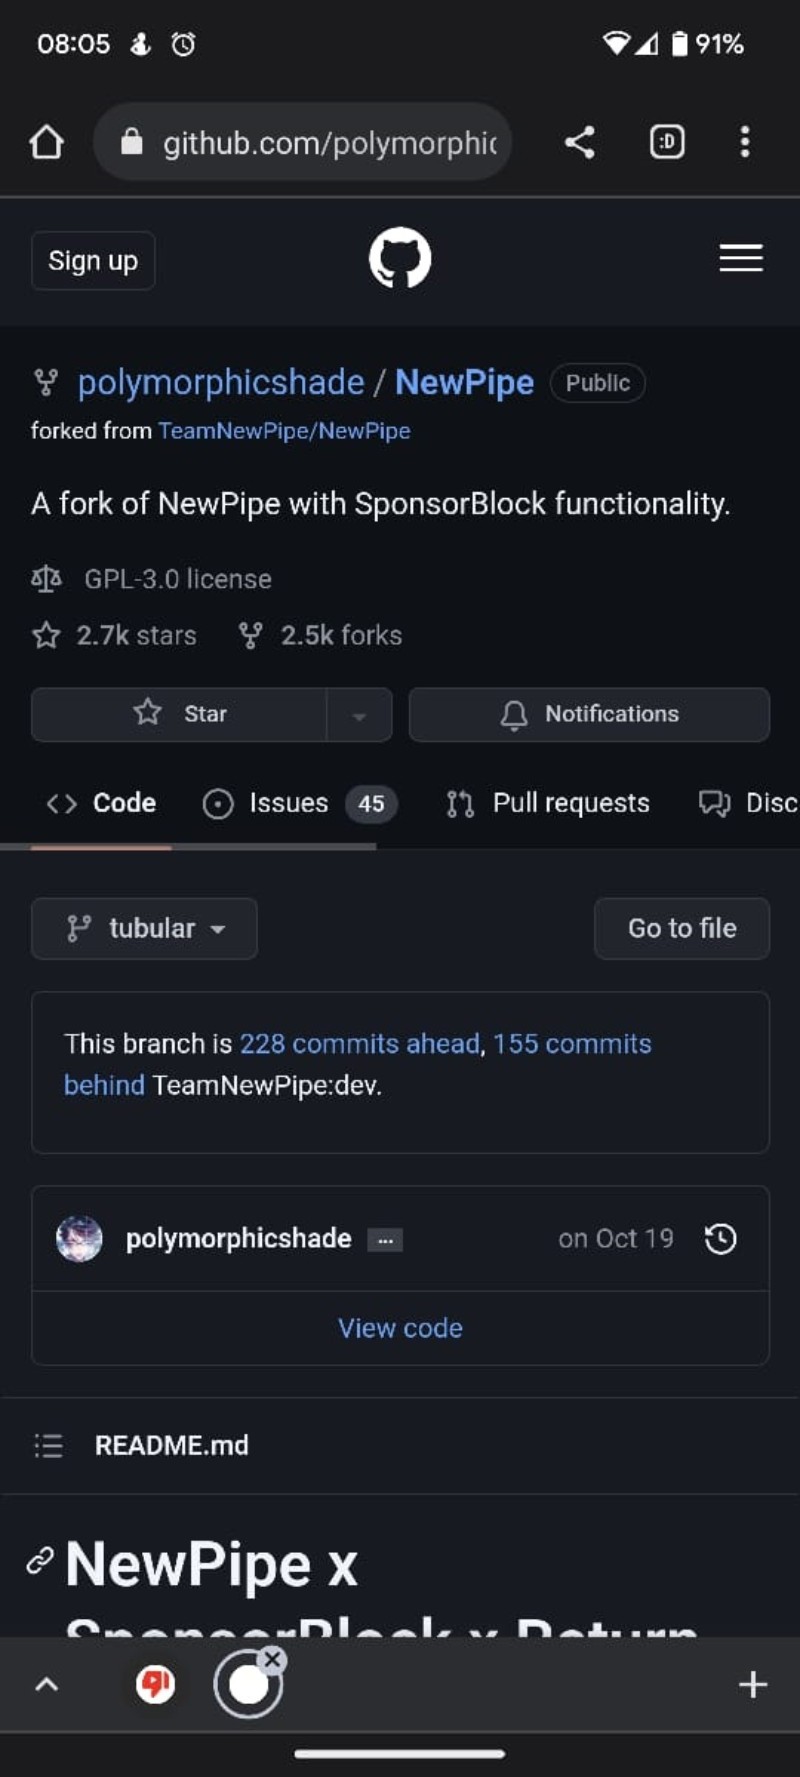Tap the browser home icon
This screenshot has width=800, height=1777.
click(x=47, y=142)
